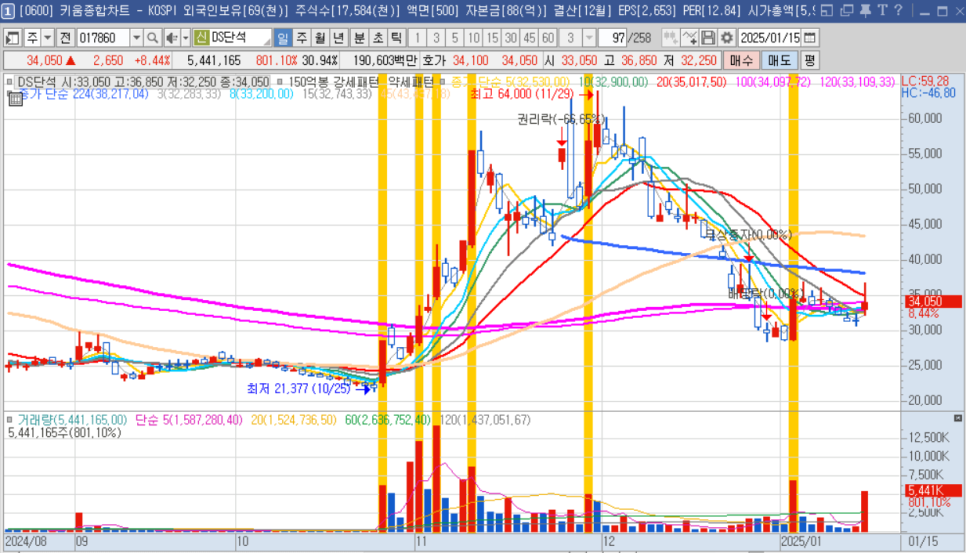Viewport: 966px width, 553px height.
Task: Click the speaker sound icon
Action: pyautogui.click(x=172, y=38)
